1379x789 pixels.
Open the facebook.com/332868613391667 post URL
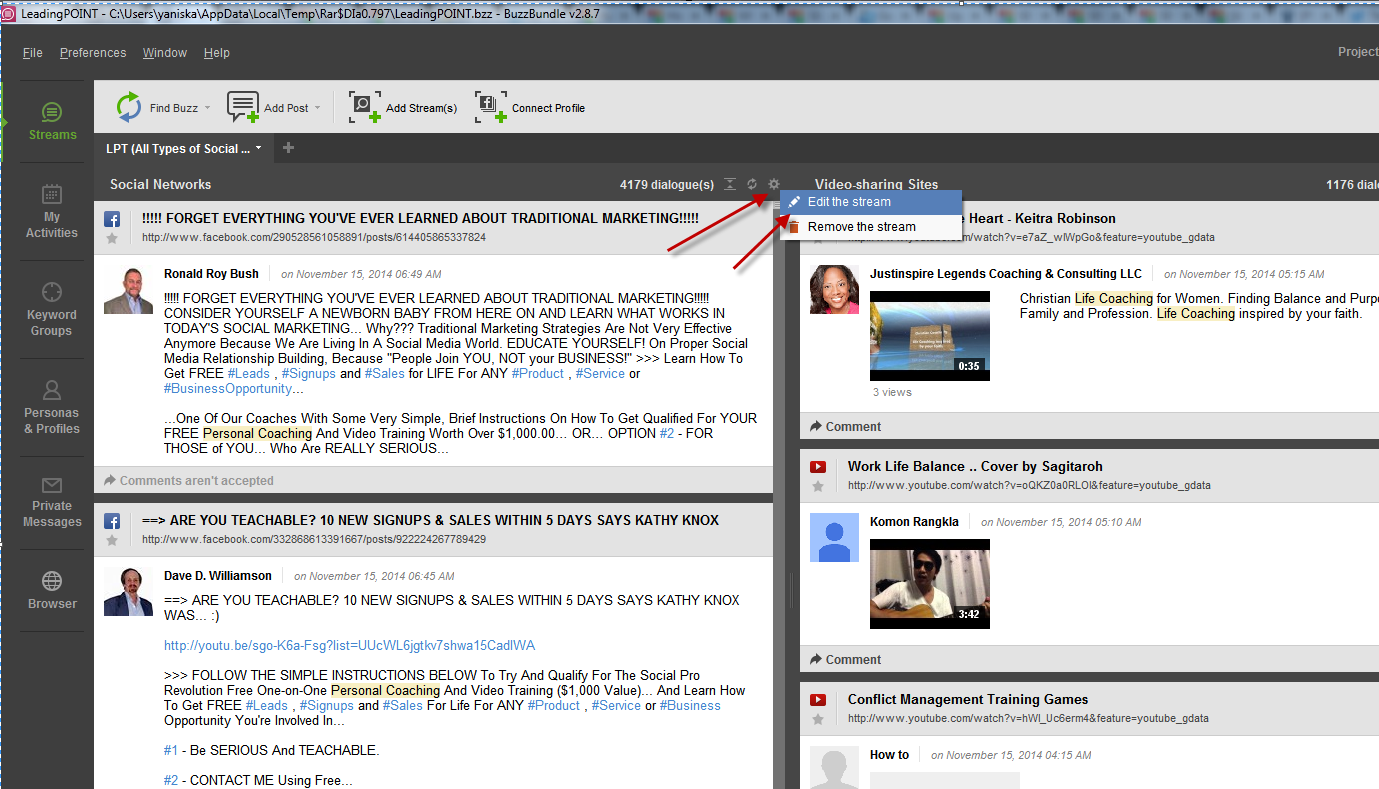[x=314, y=540]
